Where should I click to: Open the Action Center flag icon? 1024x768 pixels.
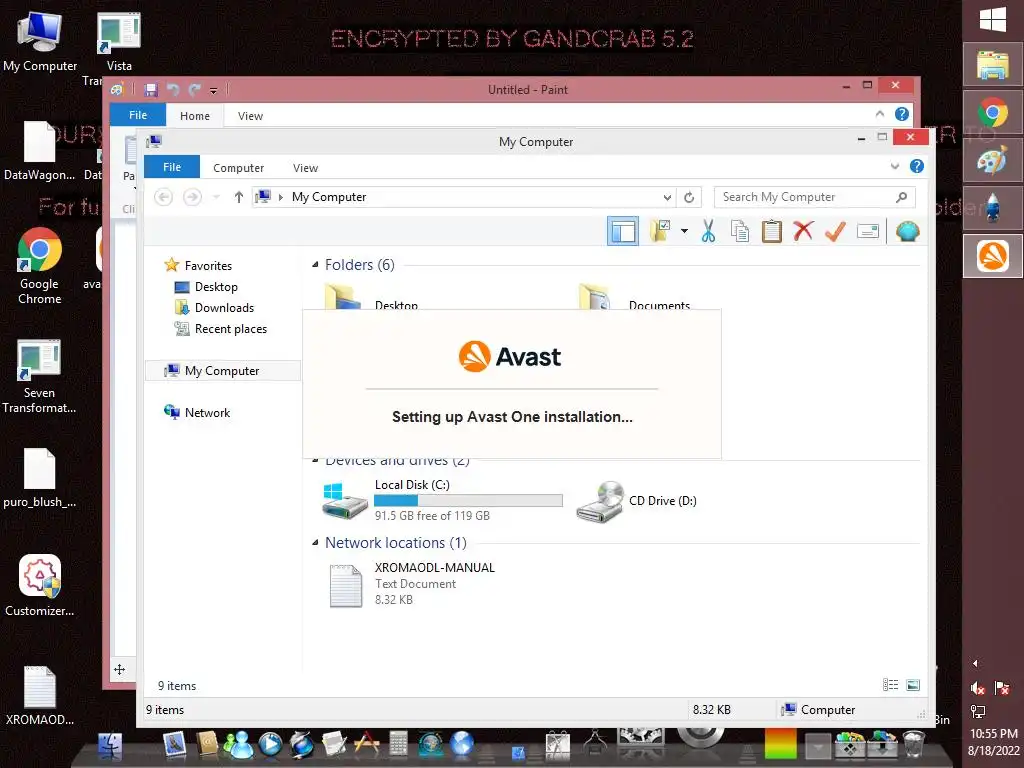point(1002,688)
